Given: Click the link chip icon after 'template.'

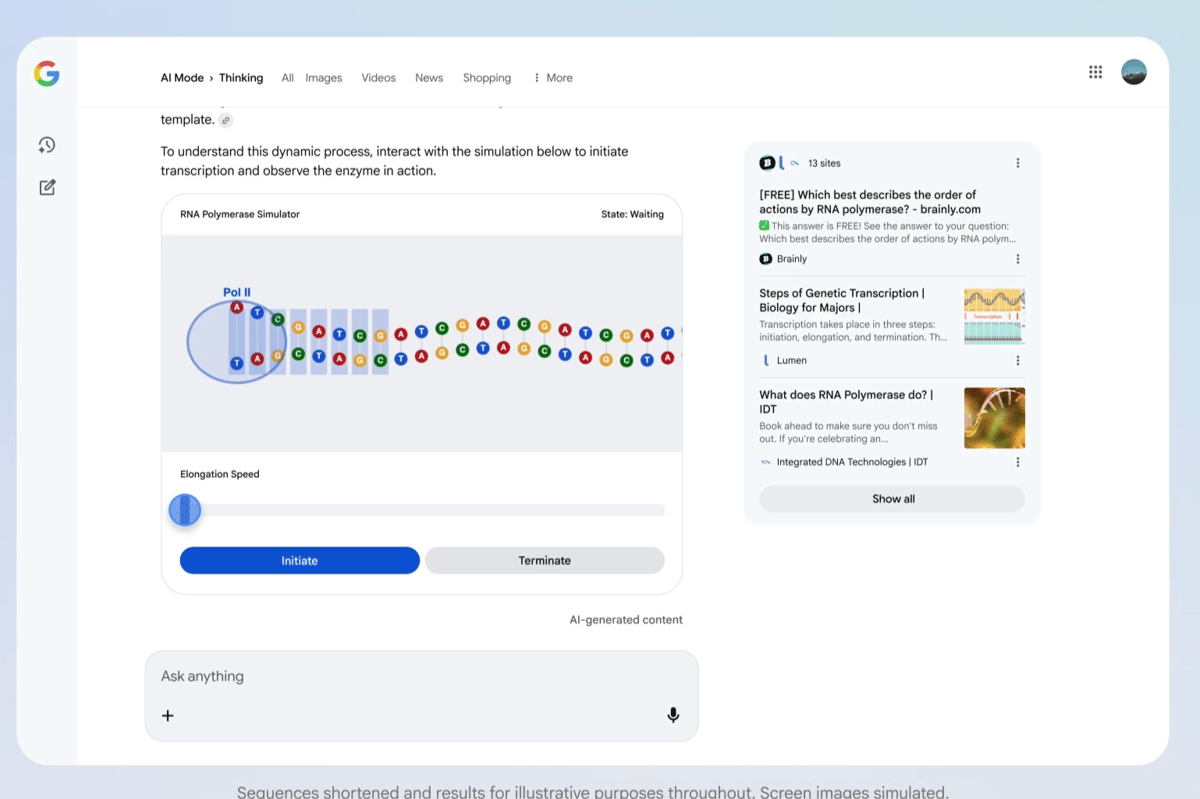Looking at the screenshot, I should (x=226, y=120).
